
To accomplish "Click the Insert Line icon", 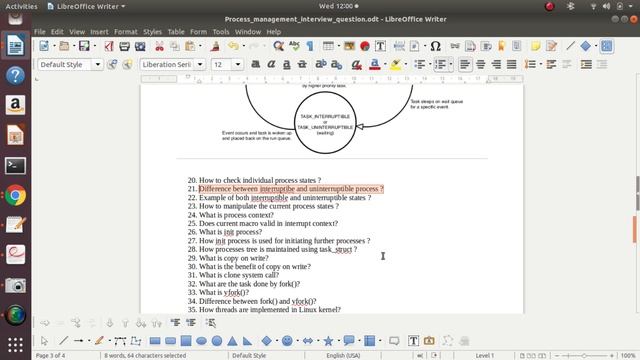I will pyautogui.click(x=571, y=46).
